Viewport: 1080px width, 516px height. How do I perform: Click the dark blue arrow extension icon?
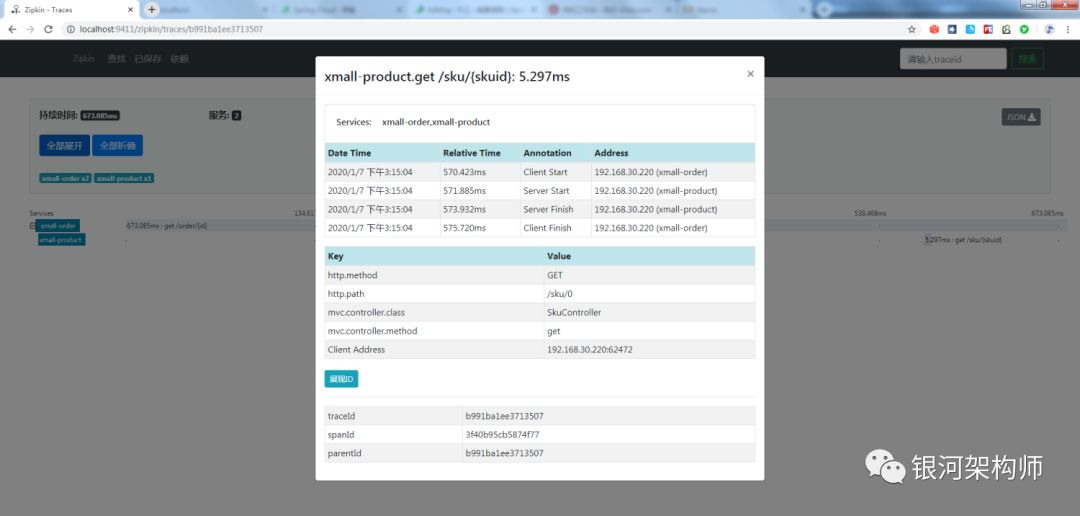point(952,29)
